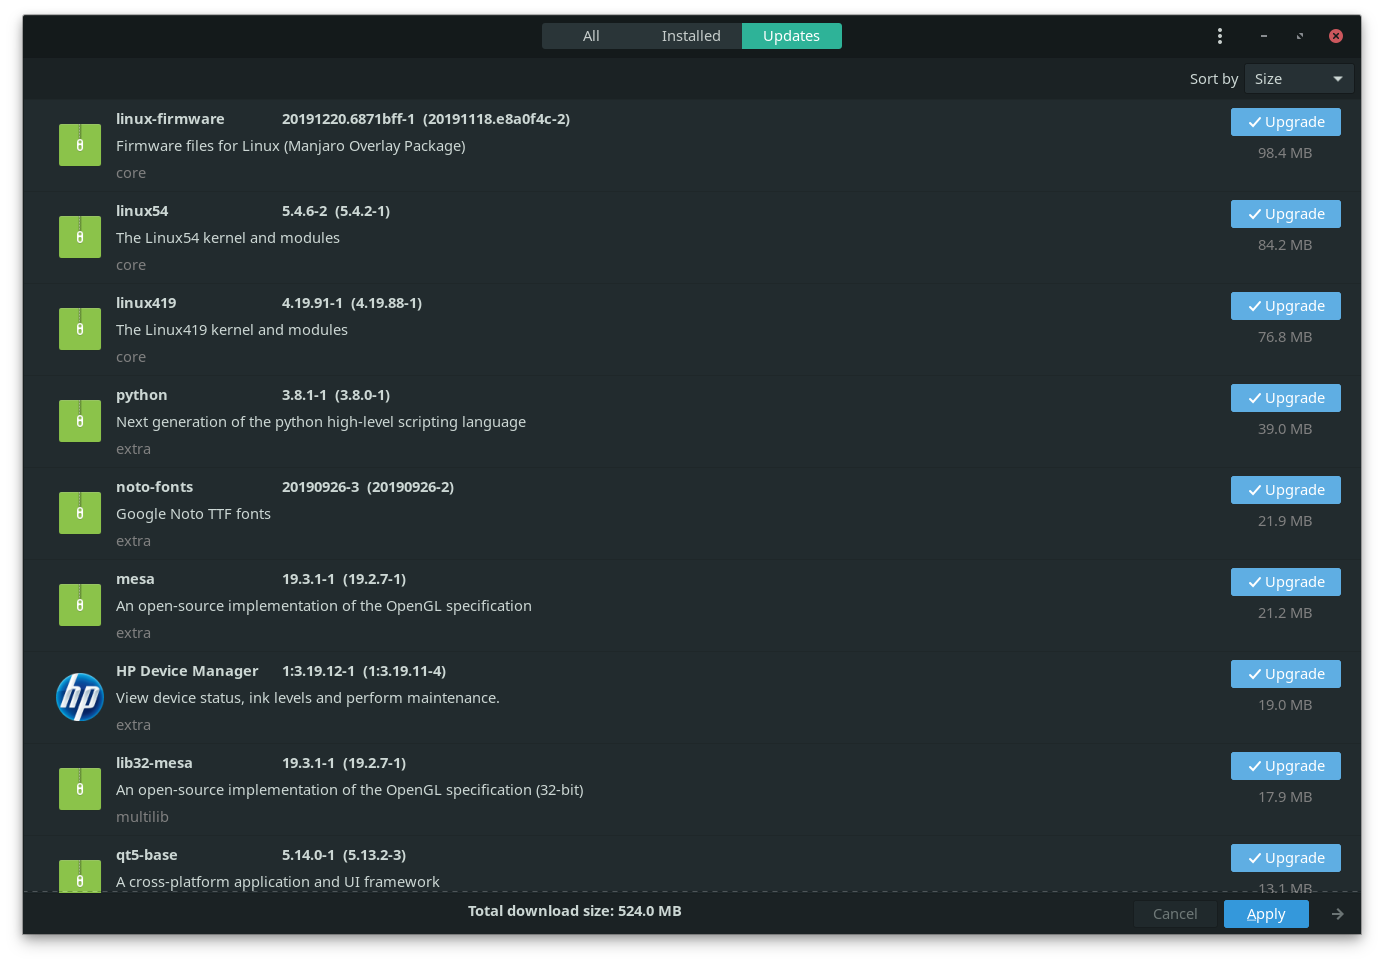
Task: Open the Sort by Size dropdown
Action: point(1299,79)
